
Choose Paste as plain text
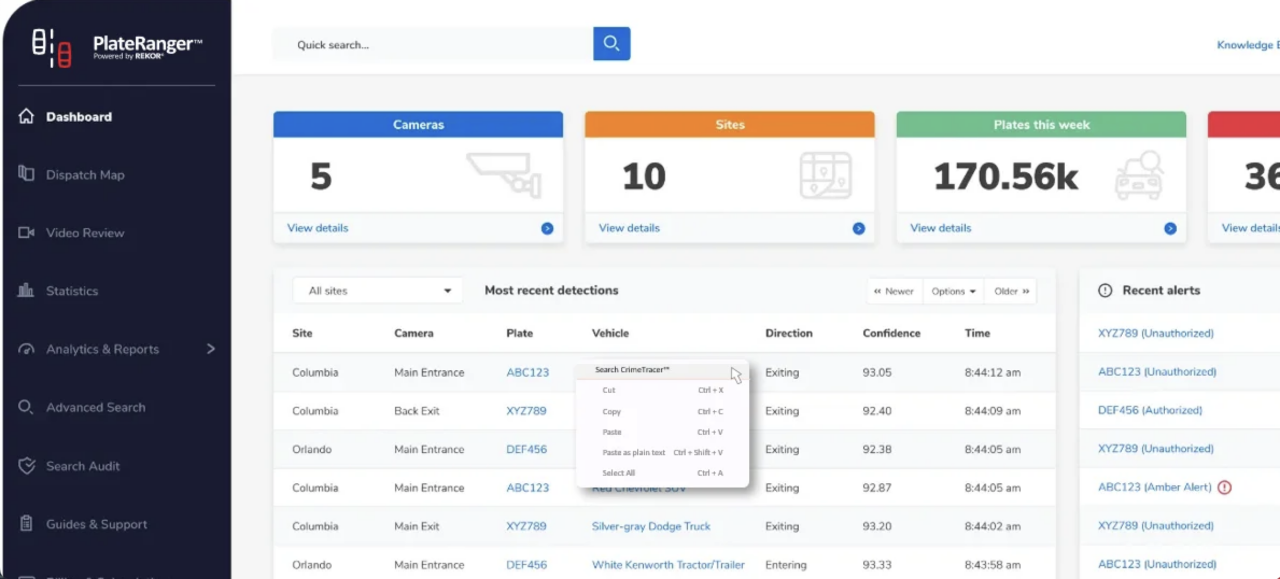661,452
